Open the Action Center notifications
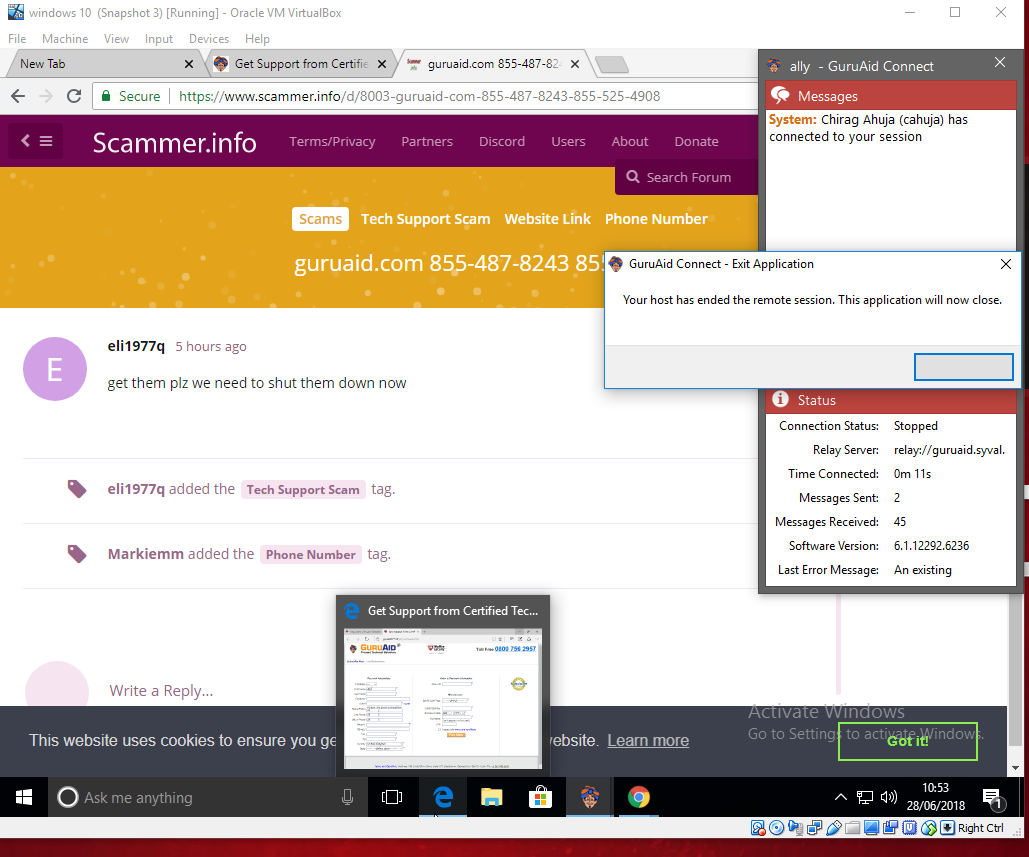This screenshot has height=857, width=1029. pyautogui.click(x=992, y=798)
